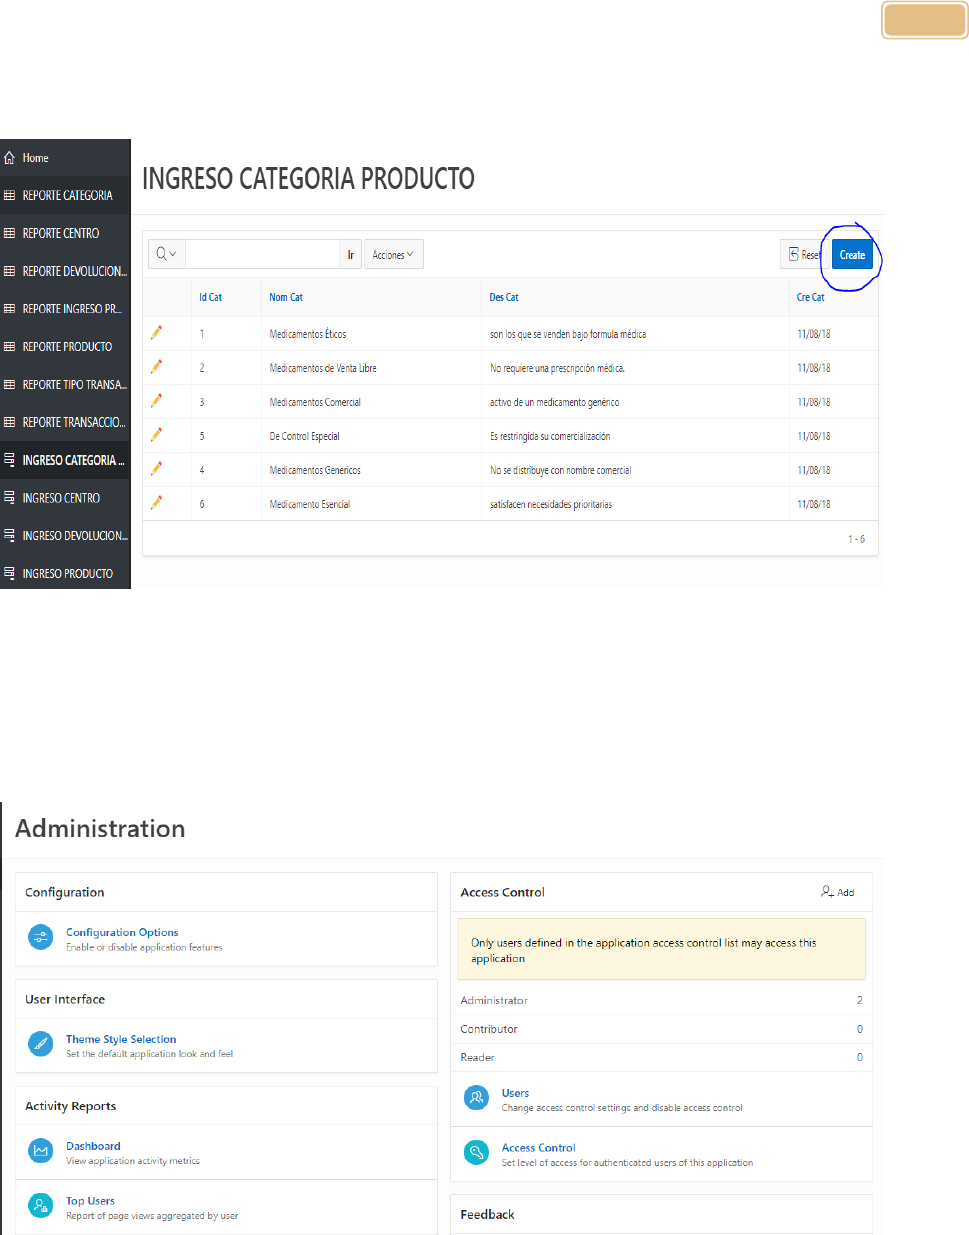
Task: Open INGRESO DEVOLUCION menu entry
Action: pyautogui.click(x=65, y=536)
